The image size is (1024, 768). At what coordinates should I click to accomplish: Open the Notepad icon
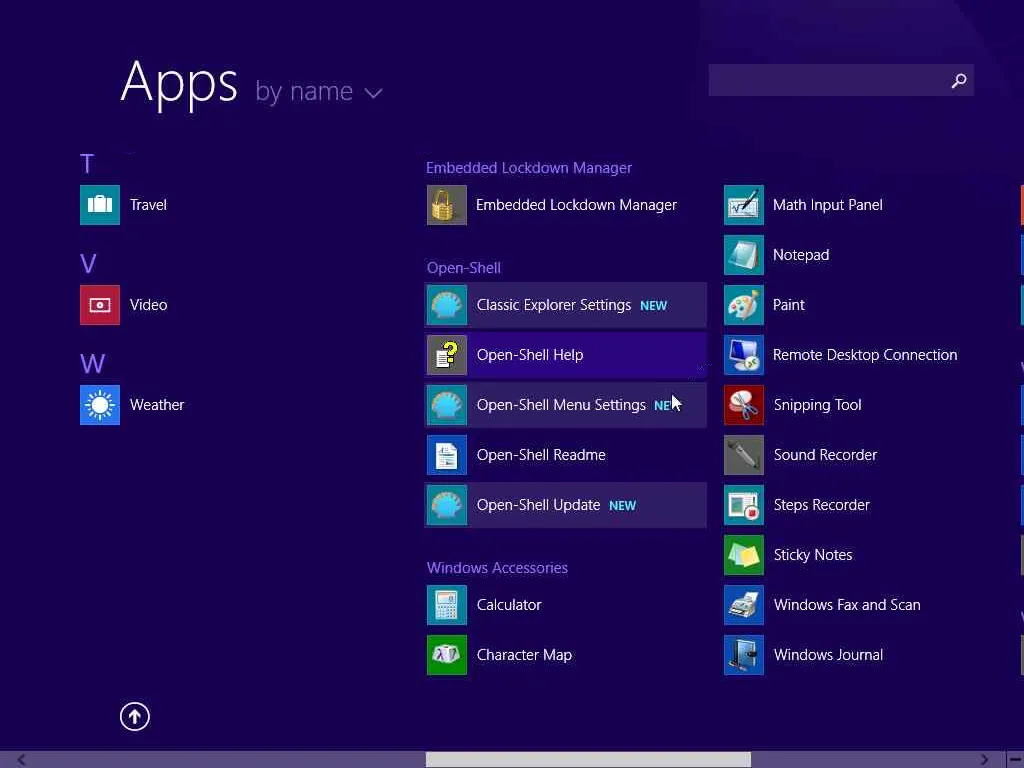[744, 255]
